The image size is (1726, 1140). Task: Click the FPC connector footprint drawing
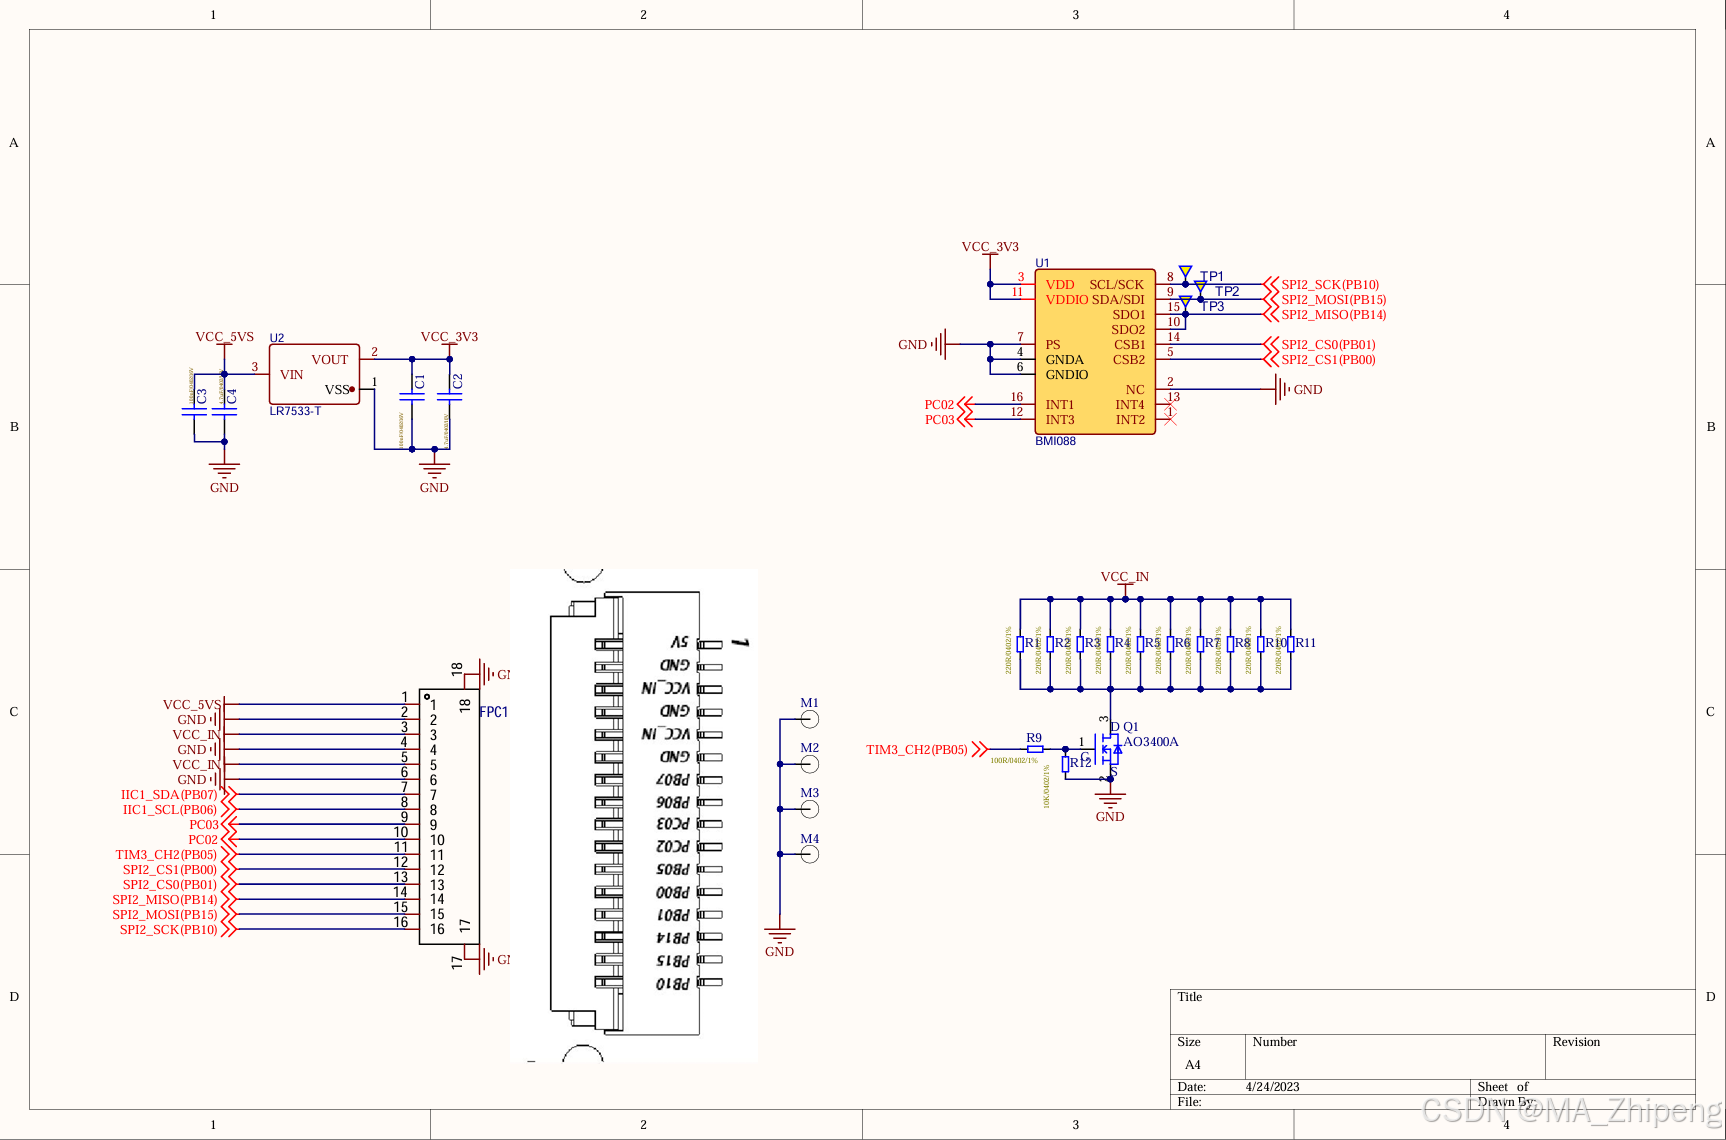(634, 816)
